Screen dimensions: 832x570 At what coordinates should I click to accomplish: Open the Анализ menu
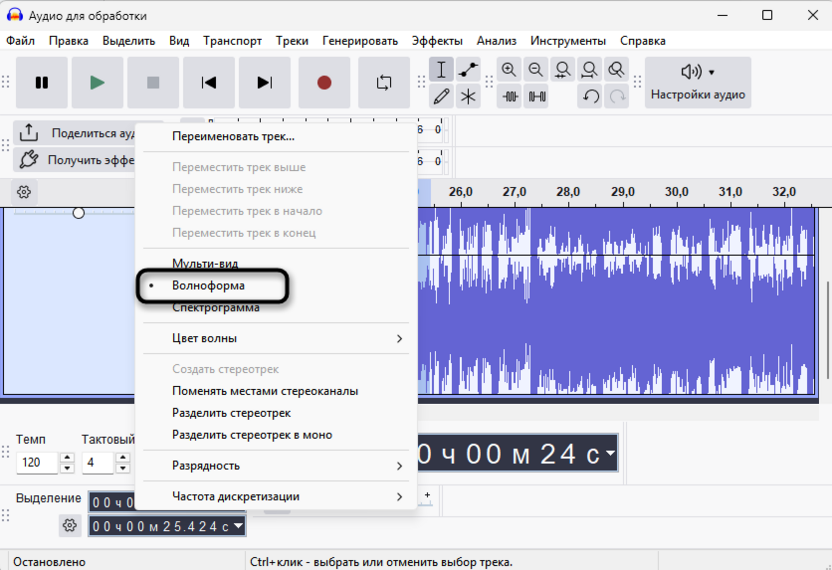point(497,41)
